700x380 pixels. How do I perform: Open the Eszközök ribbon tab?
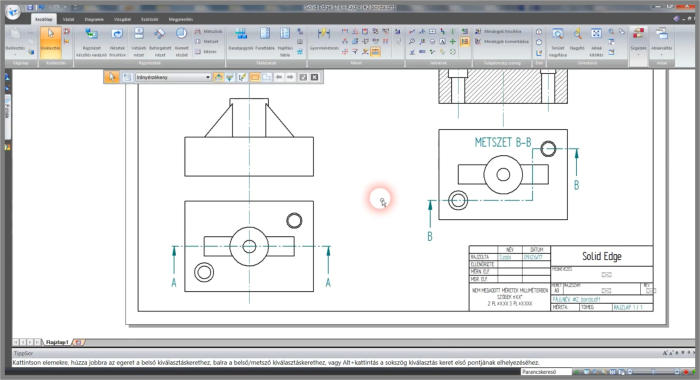[x=150, y=19]
